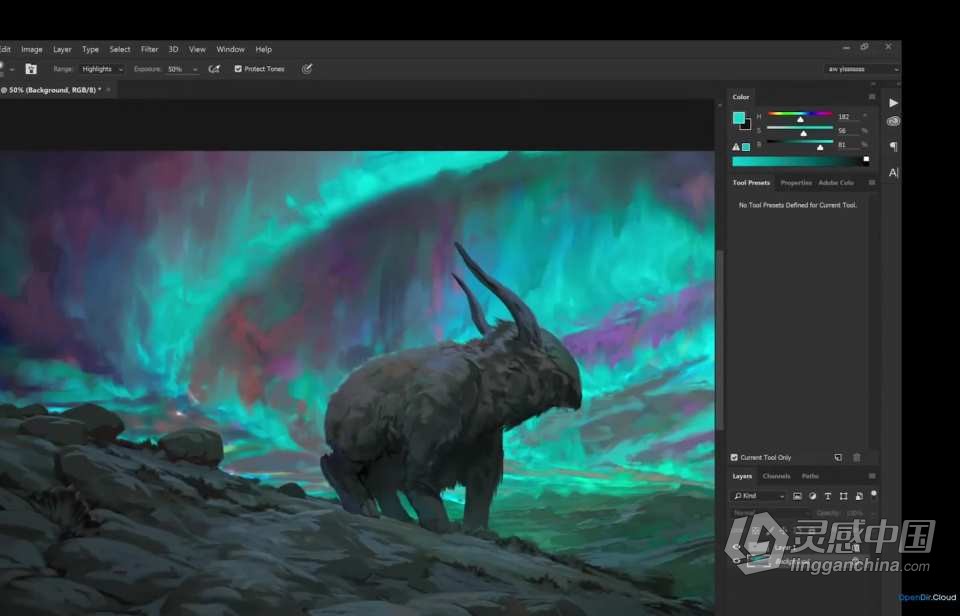Screen dimensions: 960x616
Task: Select the Layers tab
Action: (x=742, y=476)
